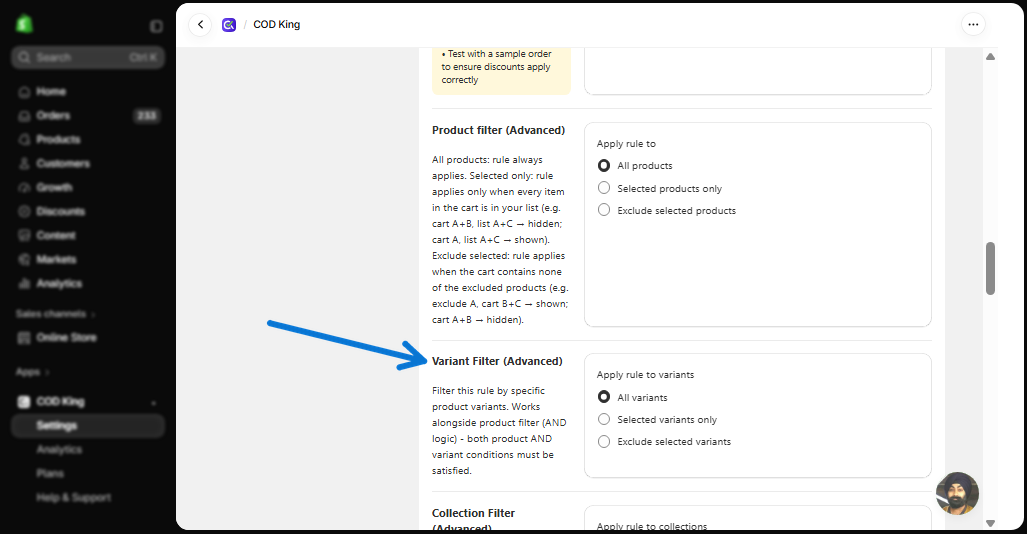Select 'Exclude selected variants' option
Screen dimensions: 1027x534
604,442
